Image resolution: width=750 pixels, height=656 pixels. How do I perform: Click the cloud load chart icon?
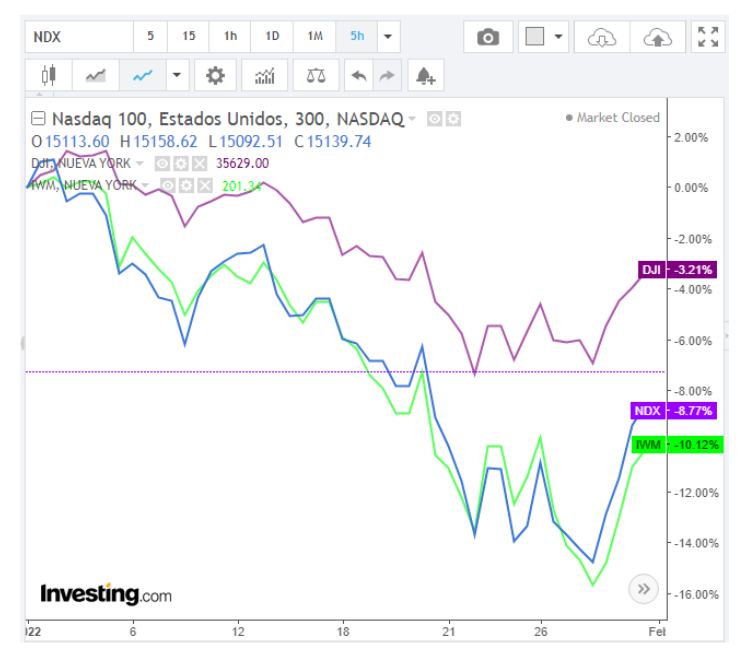[x=602, y=37]
